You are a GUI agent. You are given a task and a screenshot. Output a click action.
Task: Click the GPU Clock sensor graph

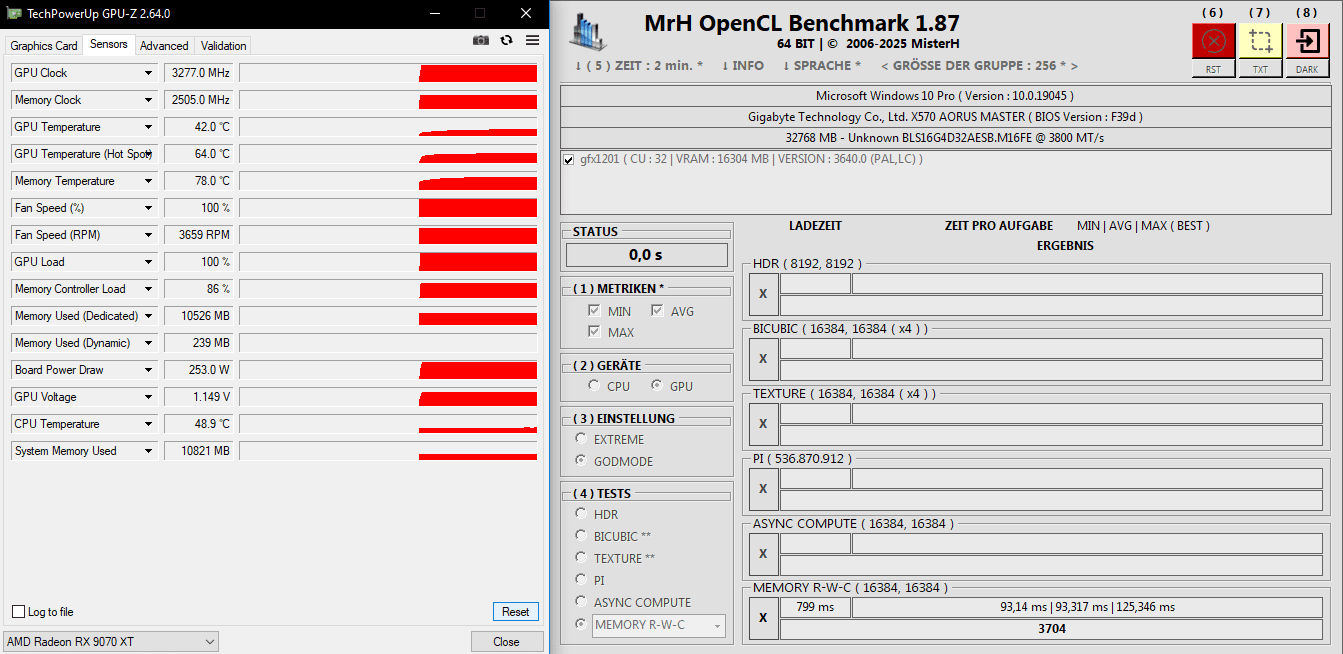pos(388,73)
